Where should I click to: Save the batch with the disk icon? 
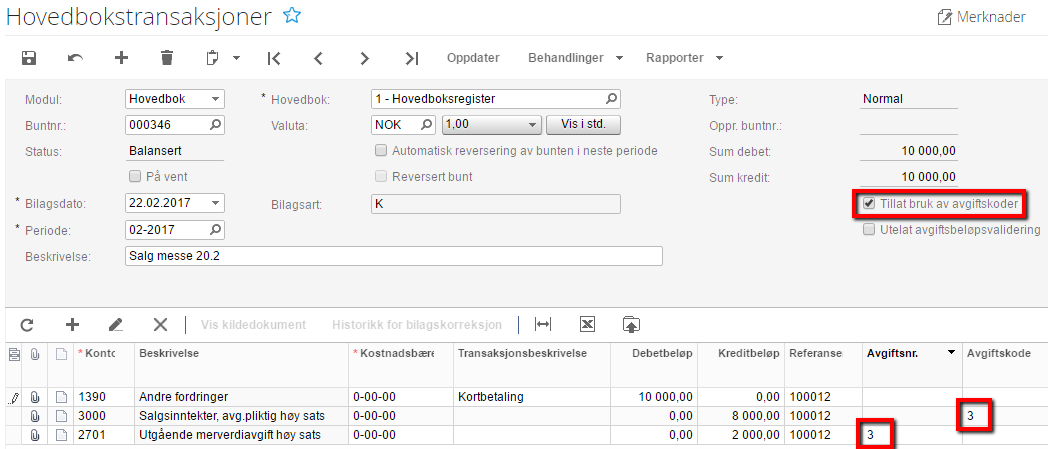pos(29,58)
